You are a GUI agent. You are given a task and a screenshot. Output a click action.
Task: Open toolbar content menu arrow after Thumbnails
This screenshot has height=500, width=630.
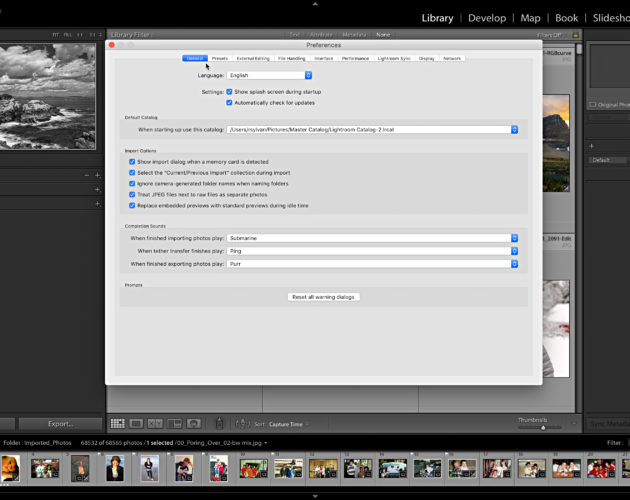coord(574,423)
